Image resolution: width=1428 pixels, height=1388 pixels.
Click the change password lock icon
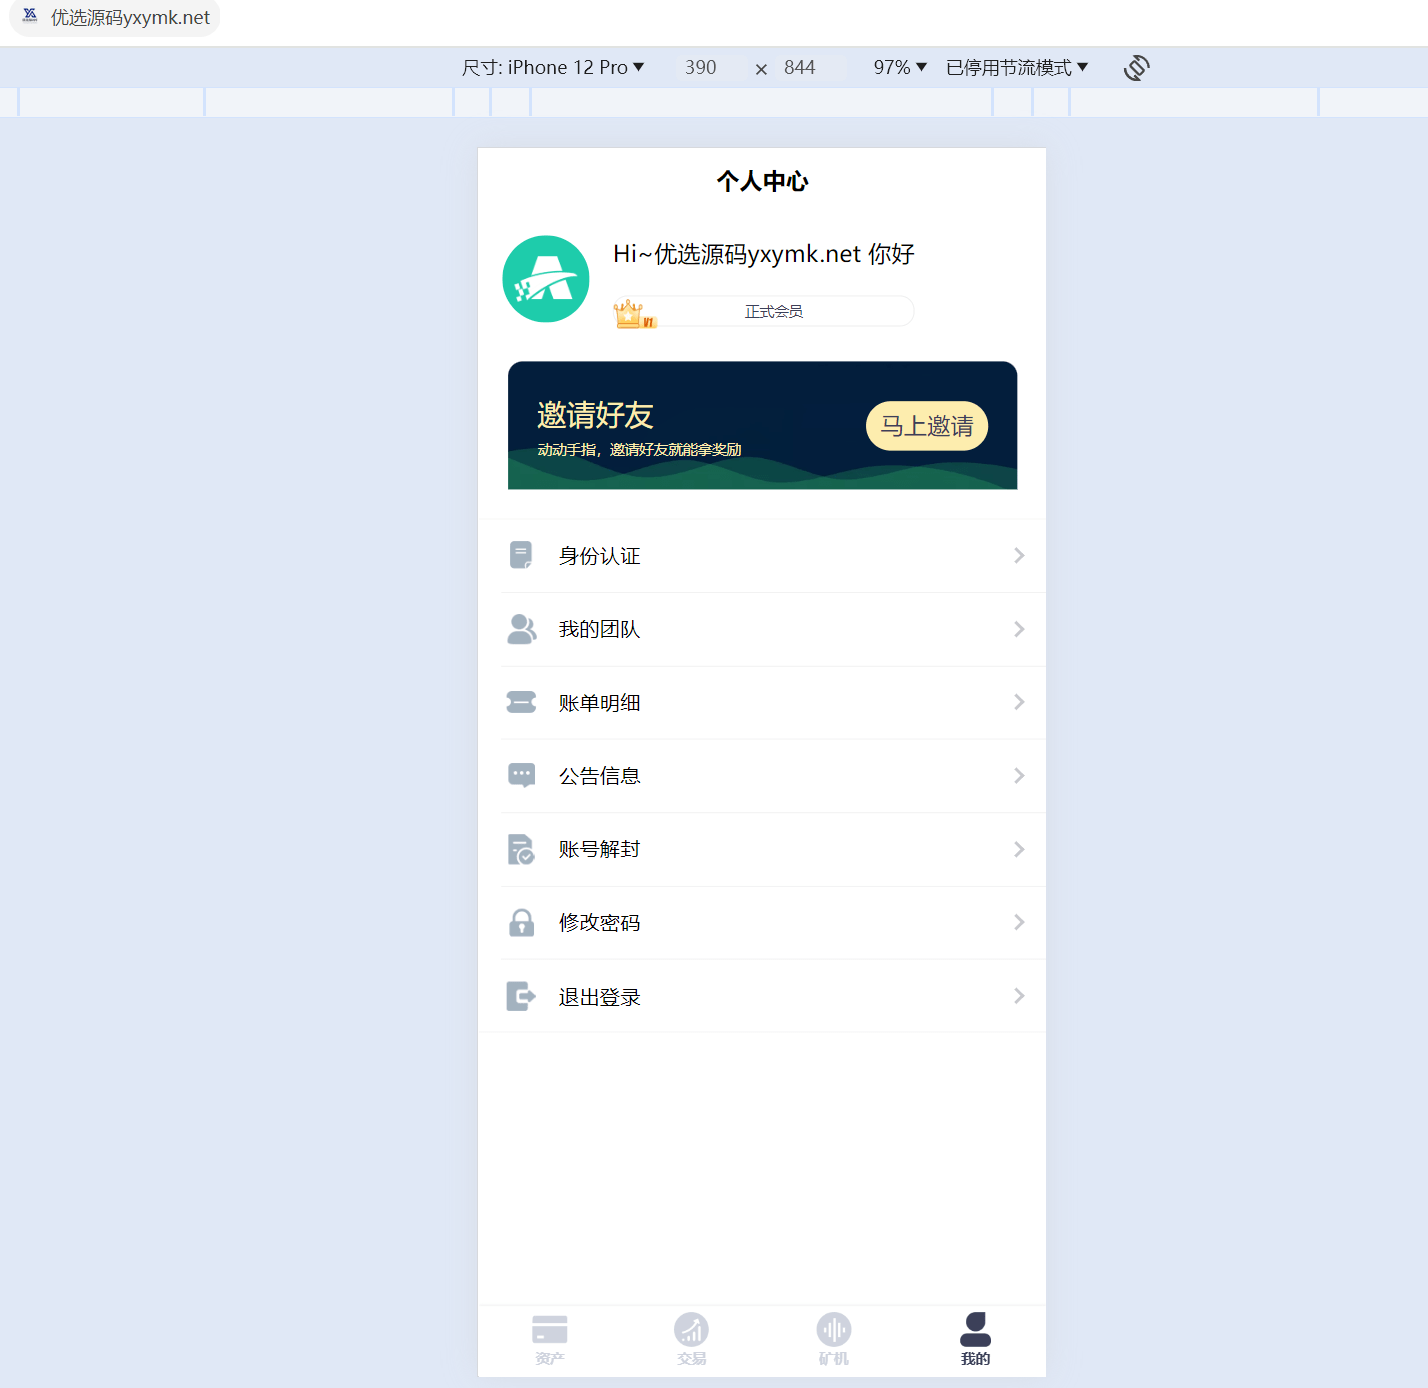click(x=521, y=923)
